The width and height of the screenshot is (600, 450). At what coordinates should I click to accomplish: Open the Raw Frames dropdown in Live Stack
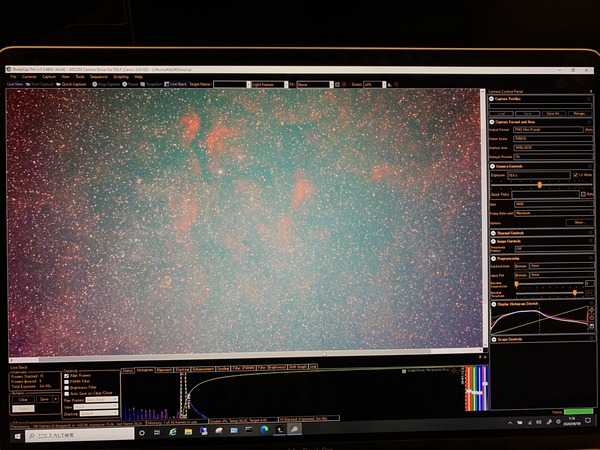[x=101, y=399]
